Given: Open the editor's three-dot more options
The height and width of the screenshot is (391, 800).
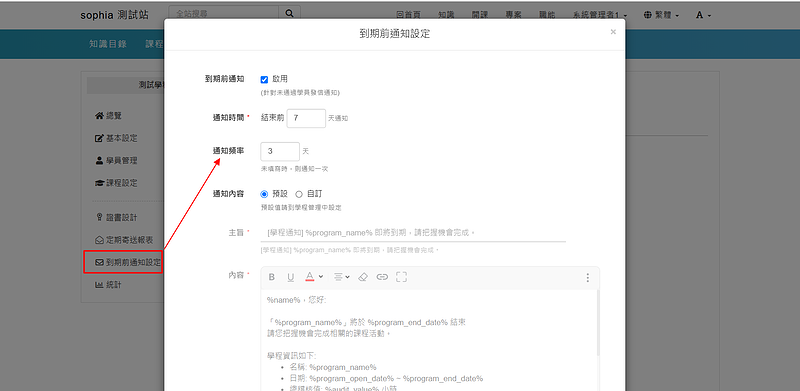Looking at the screenshot, I should click(x=588, y=278).
